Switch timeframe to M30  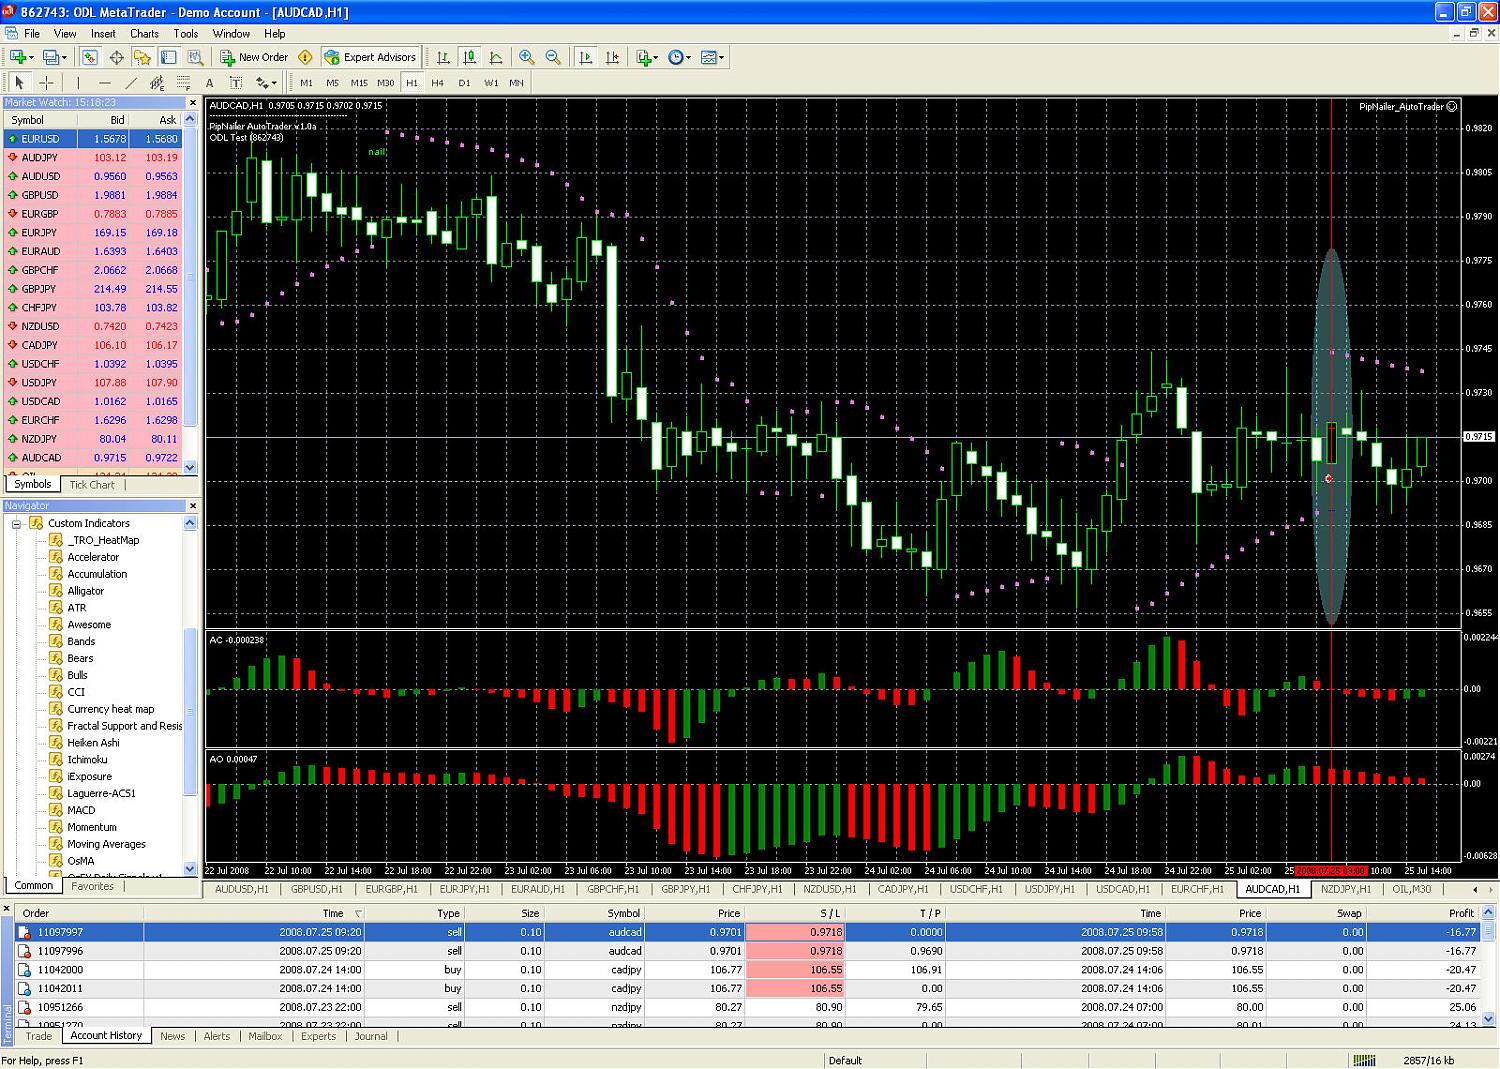point(385,82)
